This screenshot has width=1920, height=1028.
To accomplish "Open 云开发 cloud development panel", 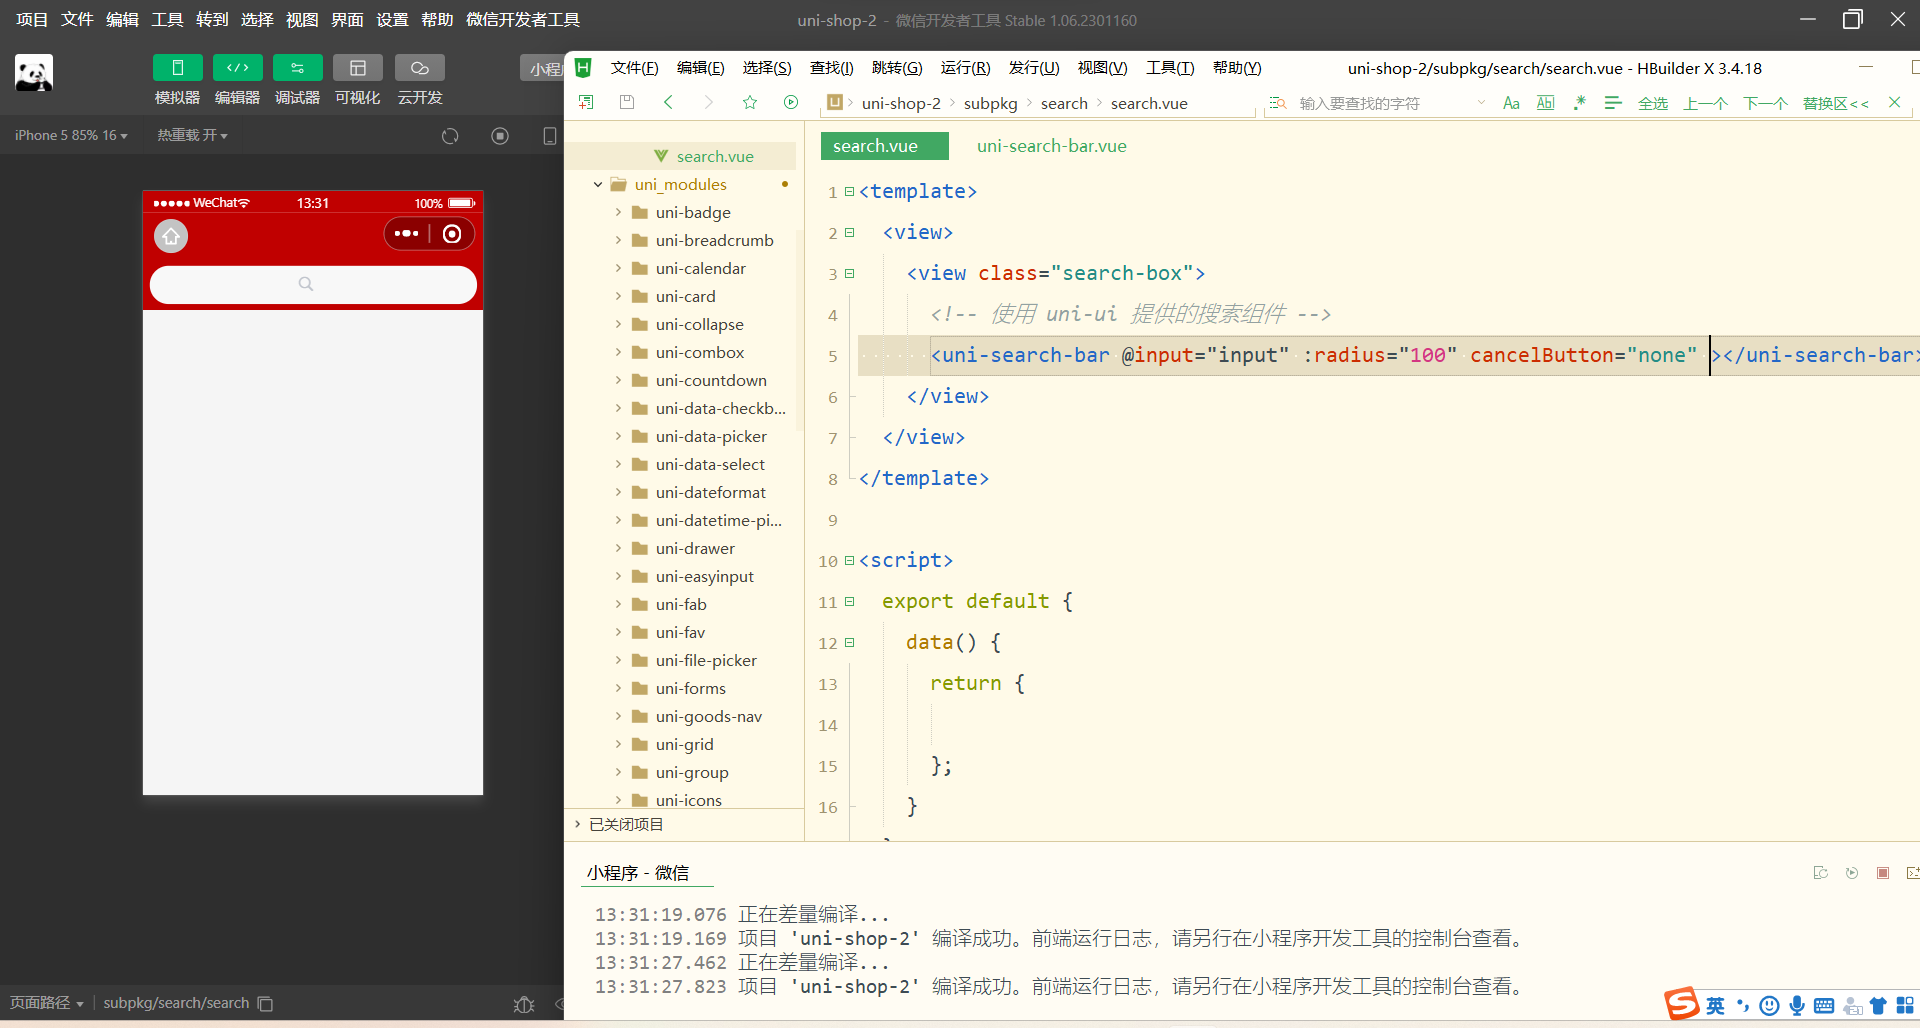I will (419, 78).
